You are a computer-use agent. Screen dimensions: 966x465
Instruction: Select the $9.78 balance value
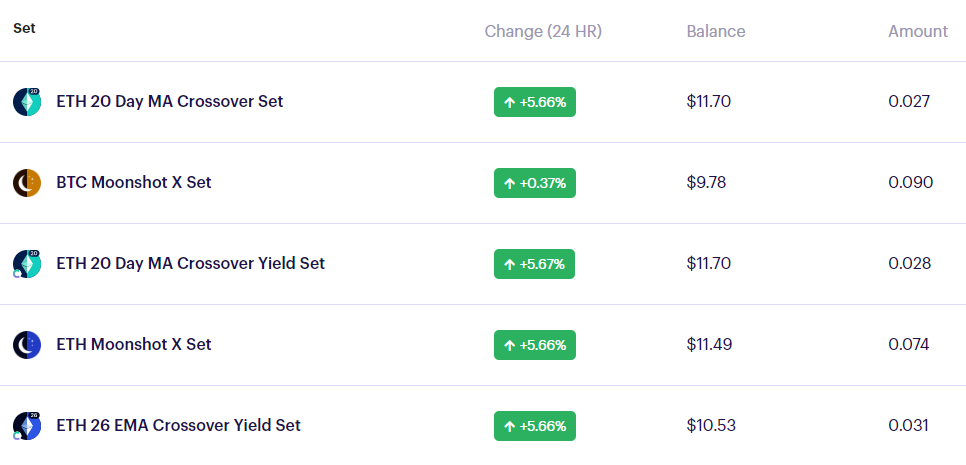coord(706,182)
